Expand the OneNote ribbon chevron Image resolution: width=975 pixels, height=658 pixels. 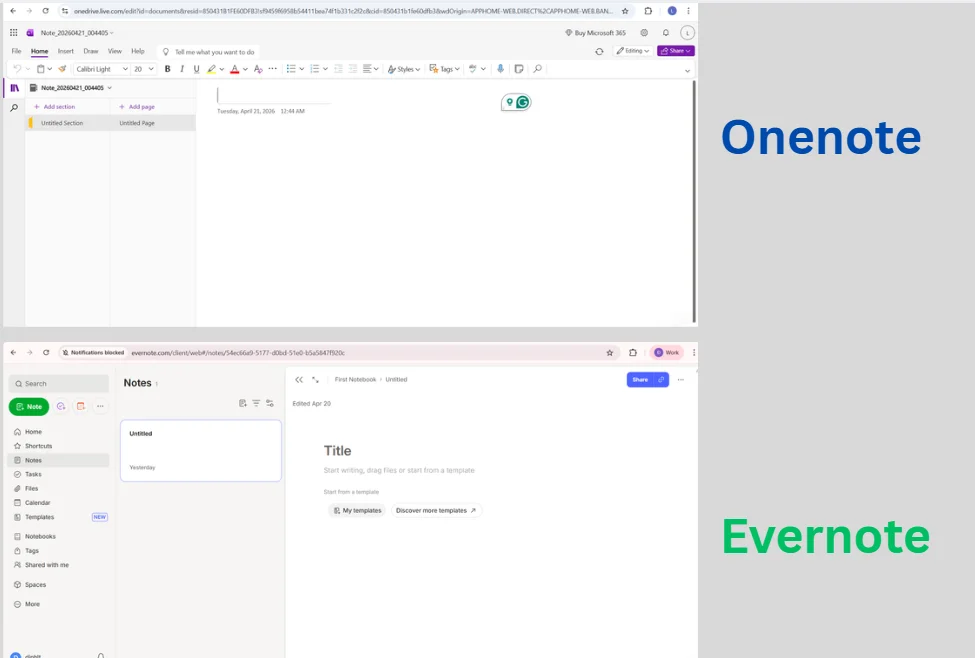[687, 70]
